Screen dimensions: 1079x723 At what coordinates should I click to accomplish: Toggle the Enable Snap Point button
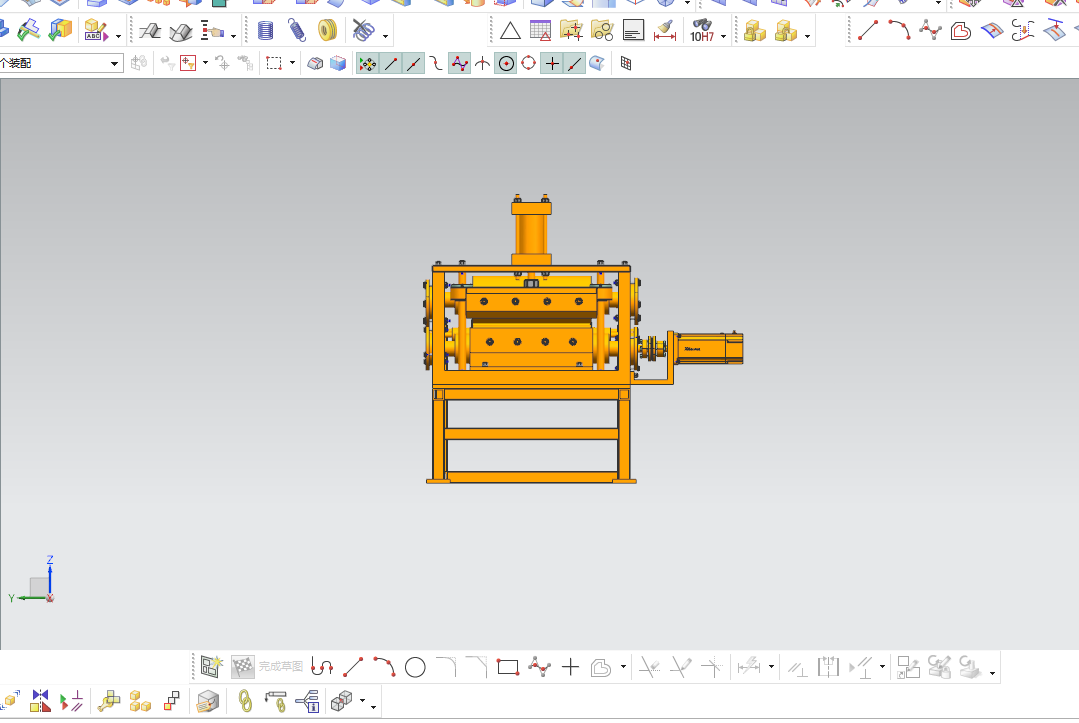pyautogui.click(x=367, y=64)
